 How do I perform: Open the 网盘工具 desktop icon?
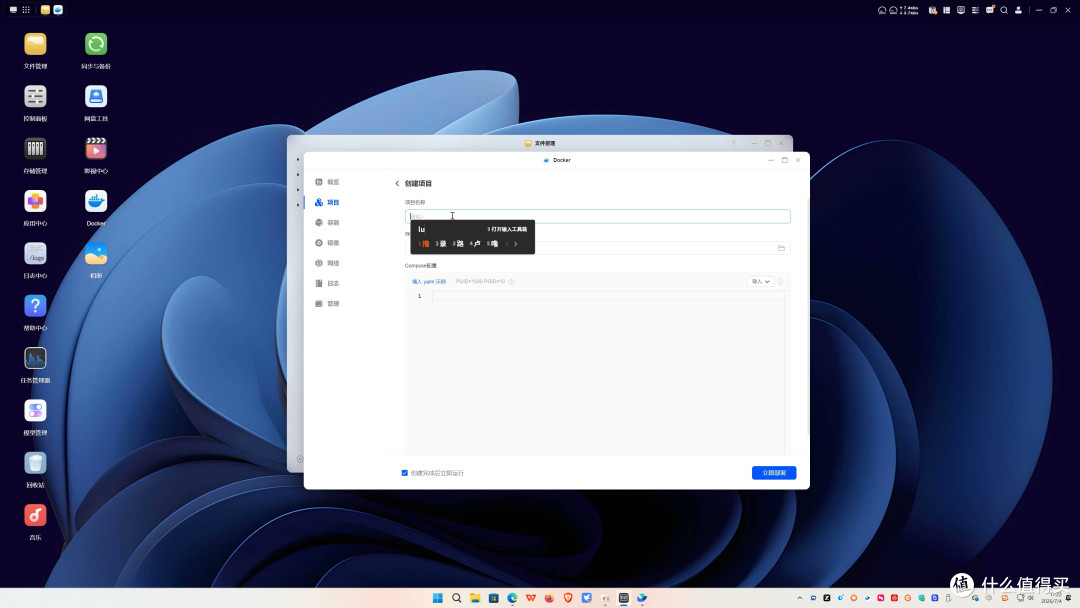coord(96,97)
